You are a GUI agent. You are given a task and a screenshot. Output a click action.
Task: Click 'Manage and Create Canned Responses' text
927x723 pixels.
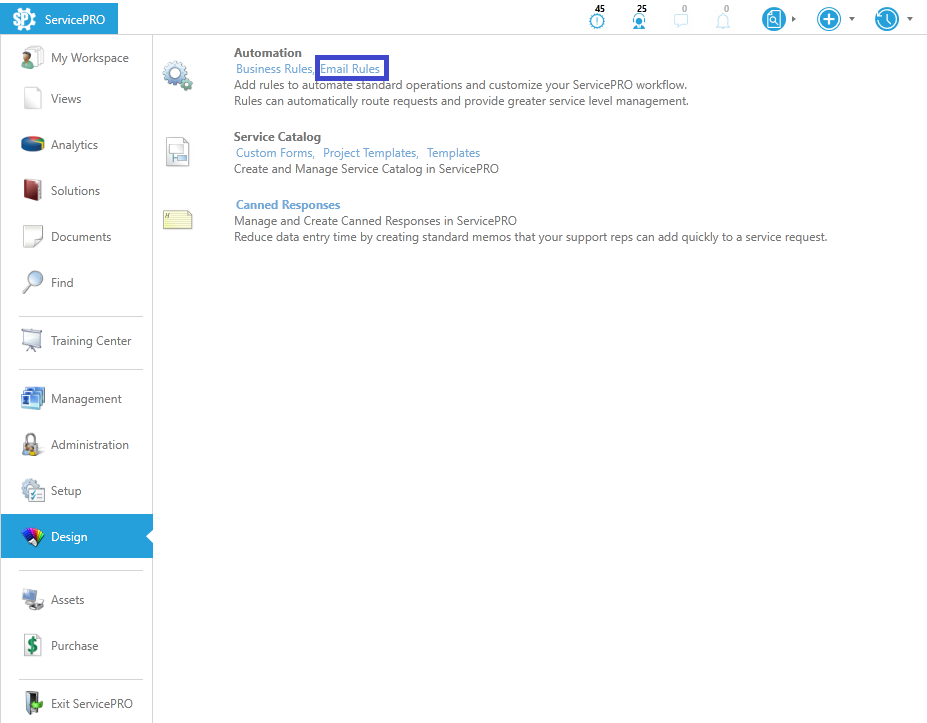point(375,221)
